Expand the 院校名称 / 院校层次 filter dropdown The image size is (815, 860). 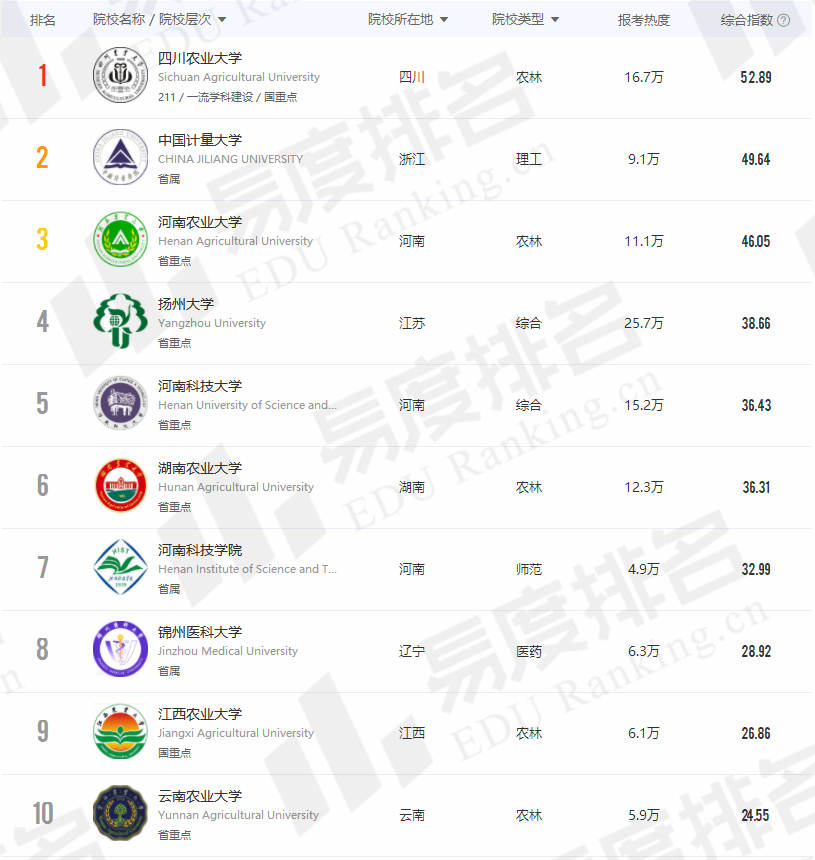click(x=222, y=20)
